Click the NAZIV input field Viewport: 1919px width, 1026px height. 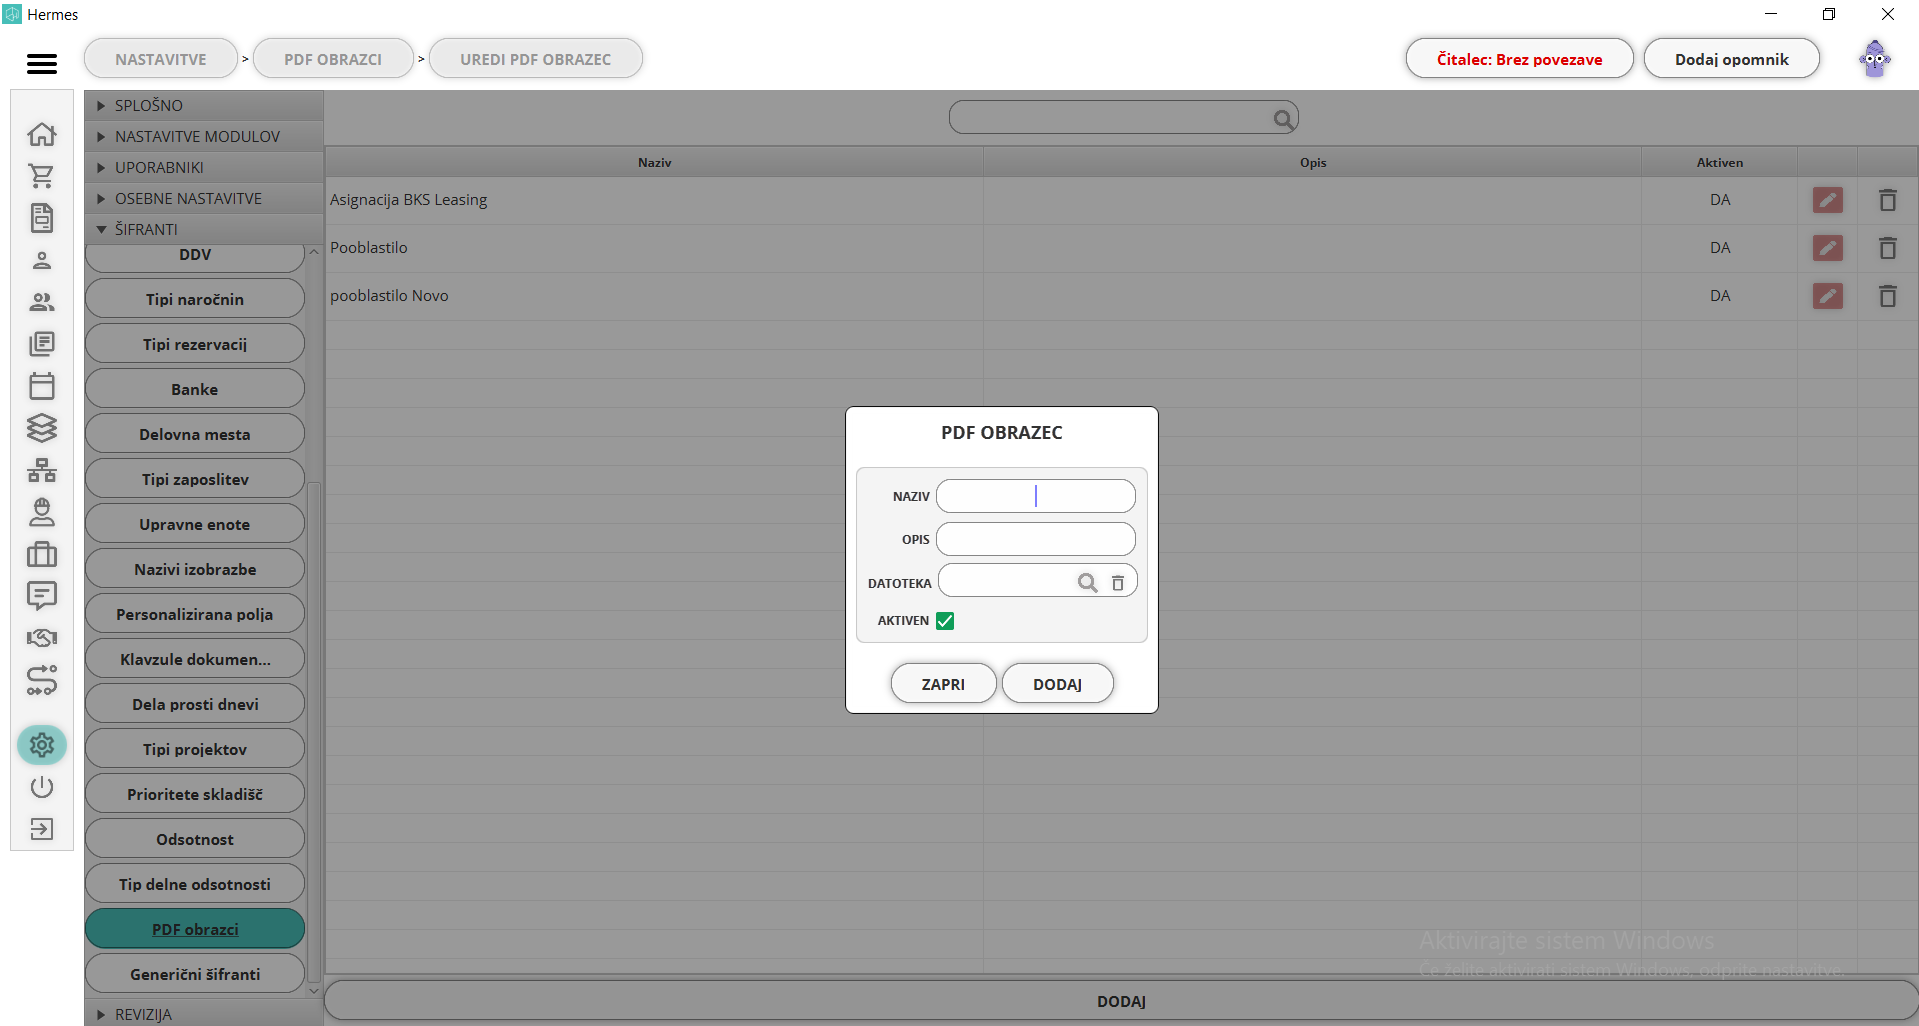1035,496
